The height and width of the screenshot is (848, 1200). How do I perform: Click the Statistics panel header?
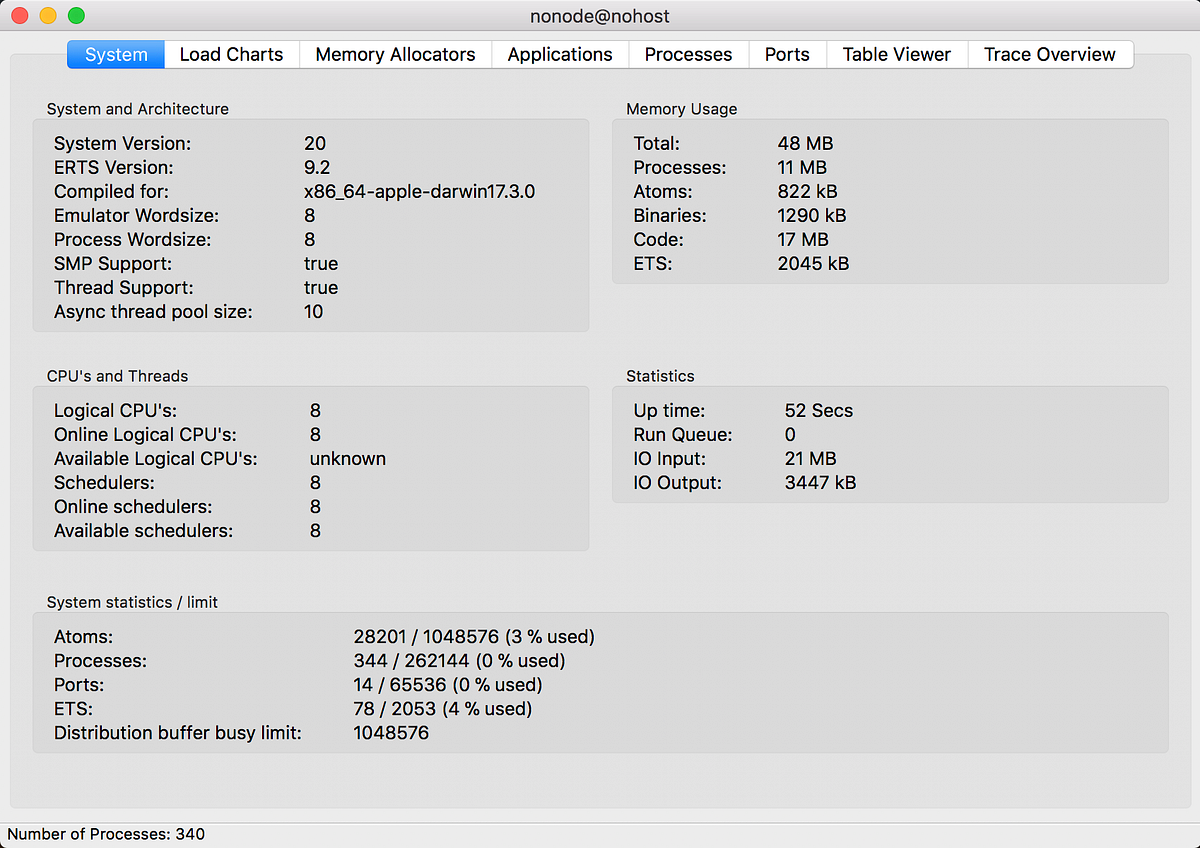(x=660, y=376)
